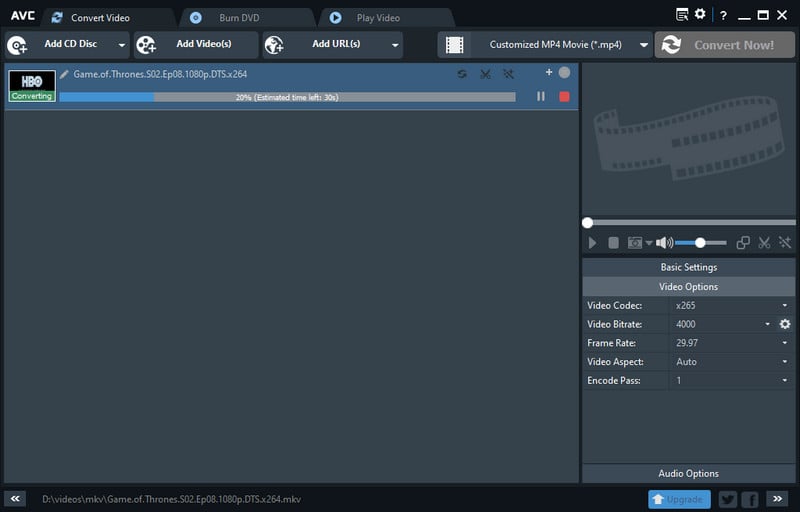Click the scissors clip icon in the file row
This screenshot has height=512, width=800.
tap(485, 74)
